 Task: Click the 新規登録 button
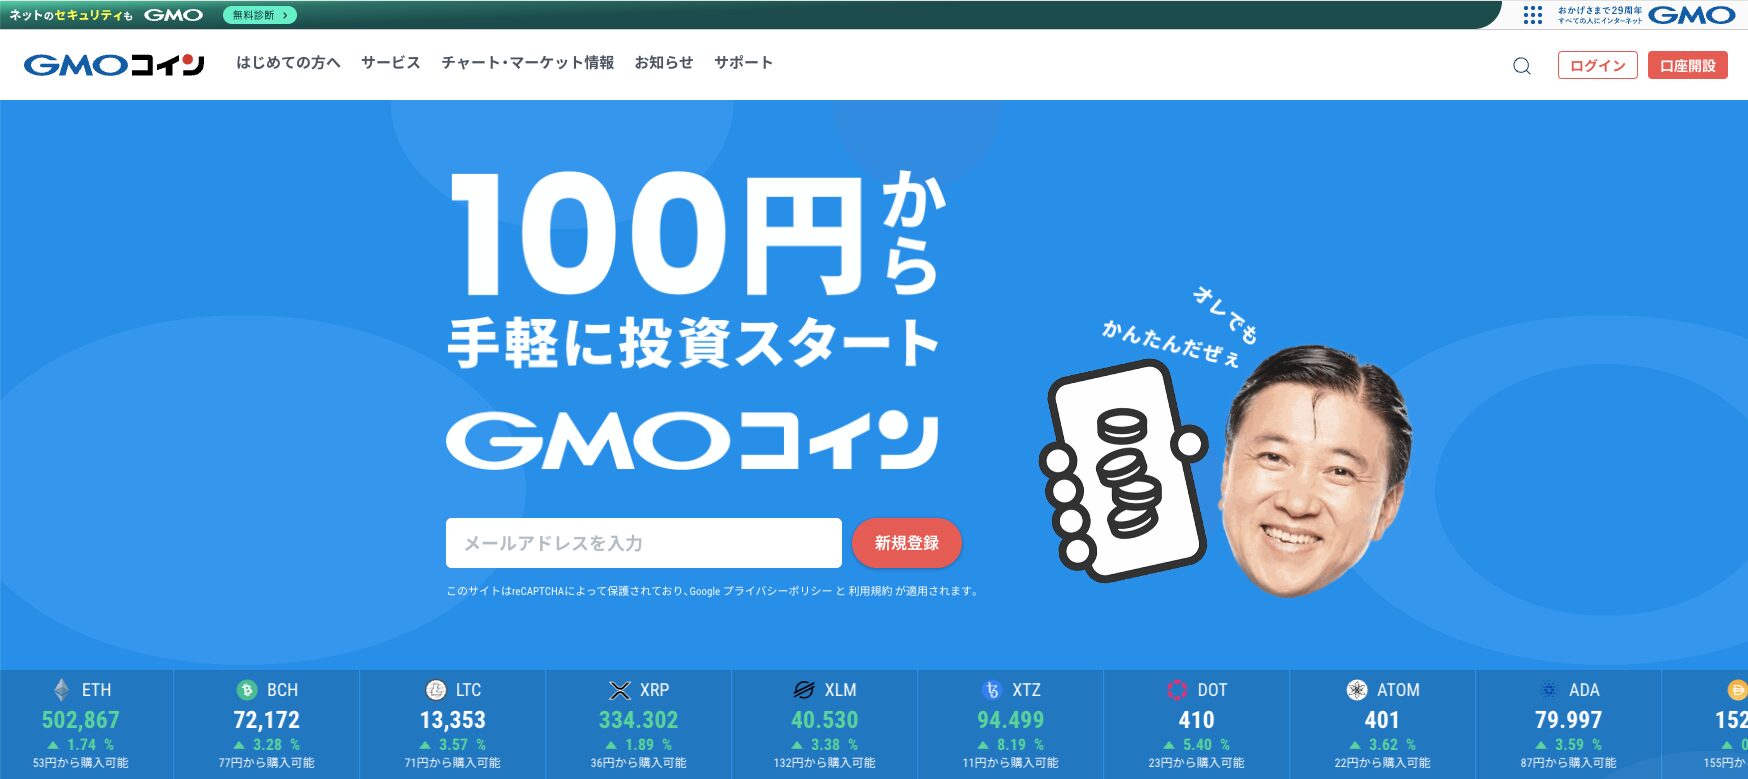tap(907, 543)
